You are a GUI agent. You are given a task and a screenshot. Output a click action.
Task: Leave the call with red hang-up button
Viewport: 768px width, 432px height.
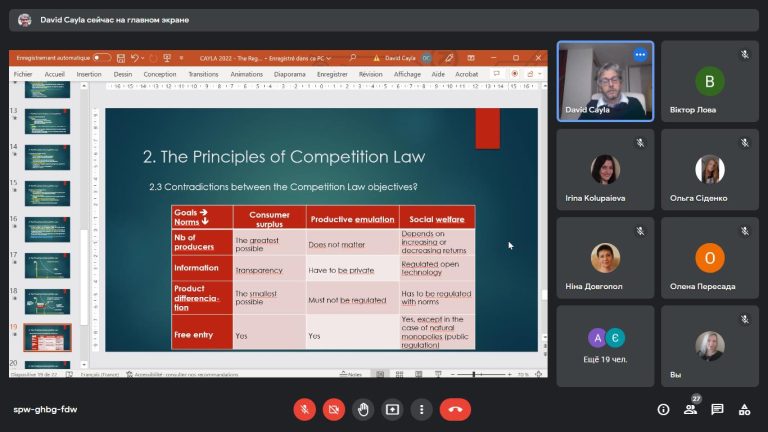coord(456,409)
